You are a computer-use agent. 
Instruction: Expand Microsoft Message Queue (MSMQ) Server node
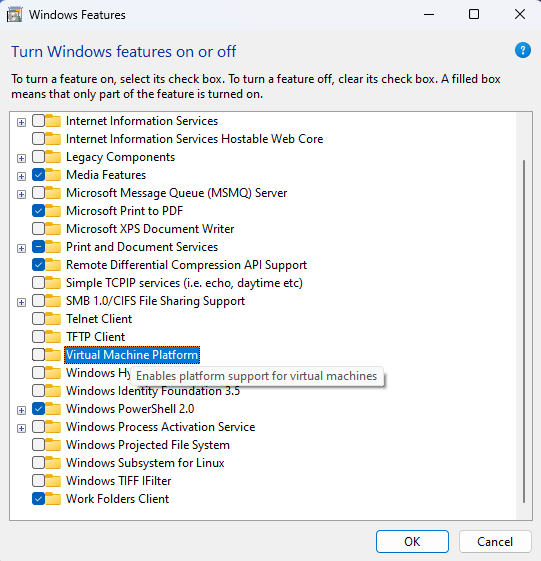pos(21,194)
